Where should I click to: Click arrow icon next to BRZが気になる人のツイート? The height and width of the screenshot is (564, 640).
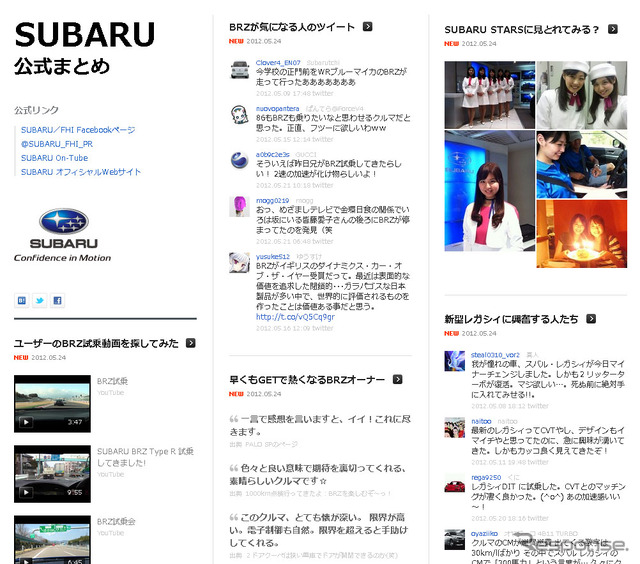tap(368, 27)
